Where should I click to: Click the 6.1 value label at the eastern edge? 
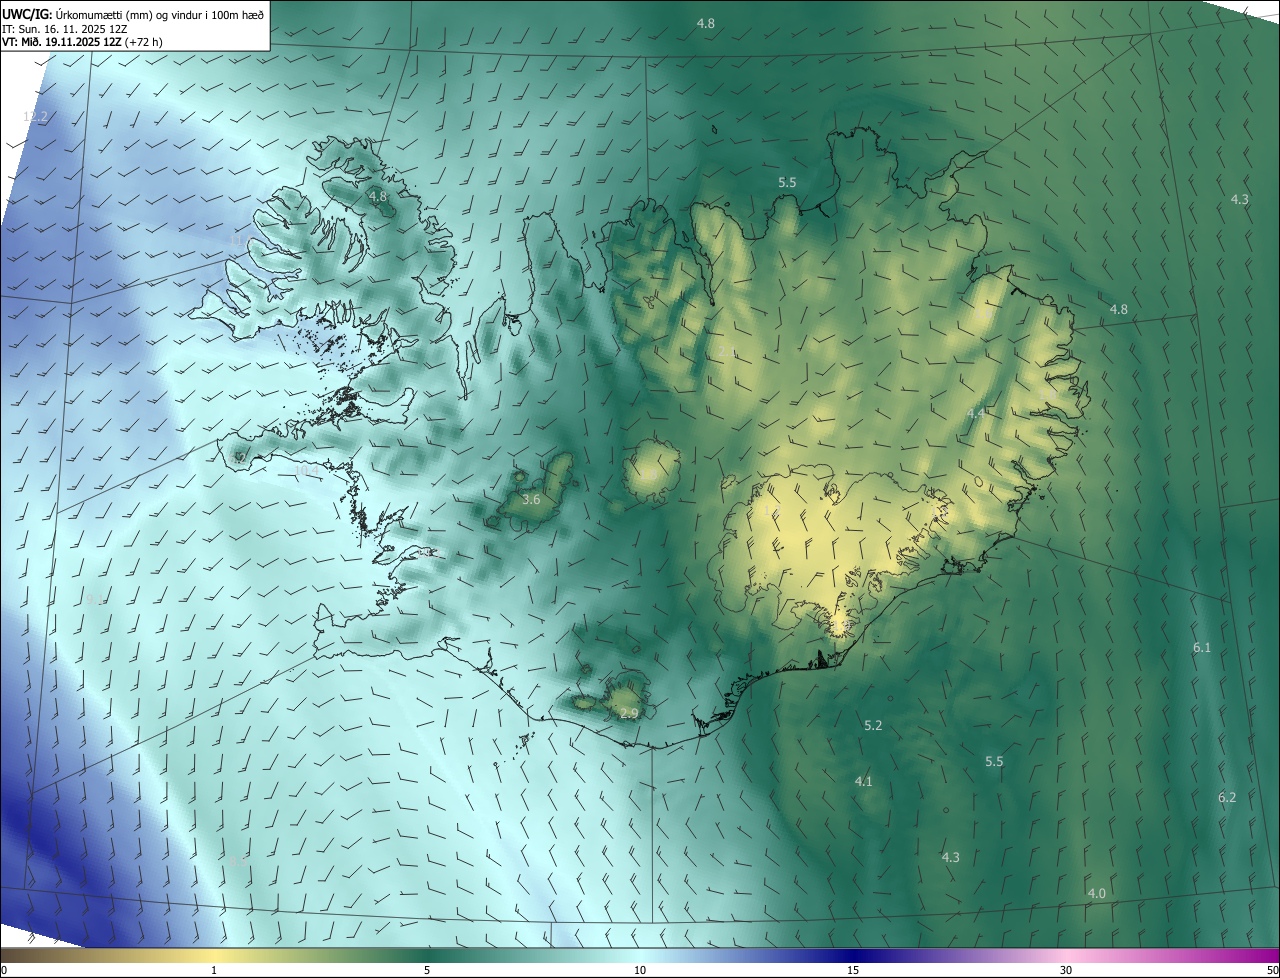coord(1202,648)
